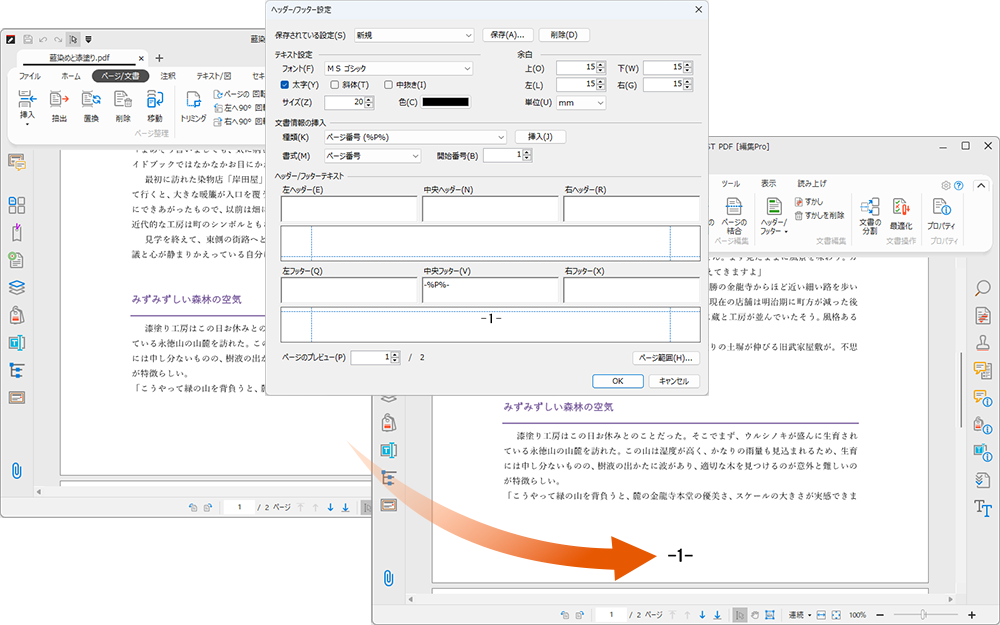Click the ribbon settings gear icon
The image size is (1000, 625).
click(946, 185)
